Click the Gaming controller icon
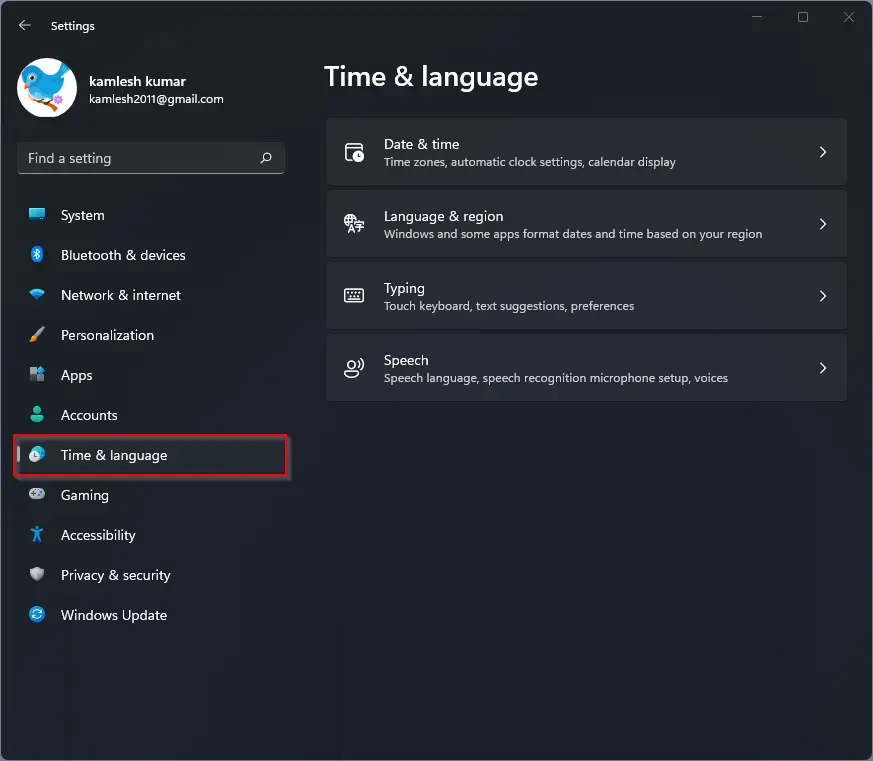This screenshot has width=873, height=761. (37, 494)
